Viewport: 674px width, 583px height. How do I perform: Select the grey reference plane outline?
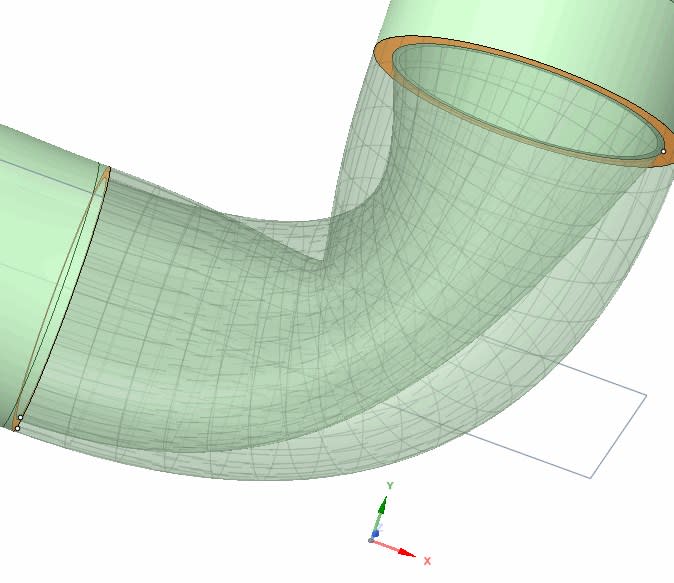(618, 434)
